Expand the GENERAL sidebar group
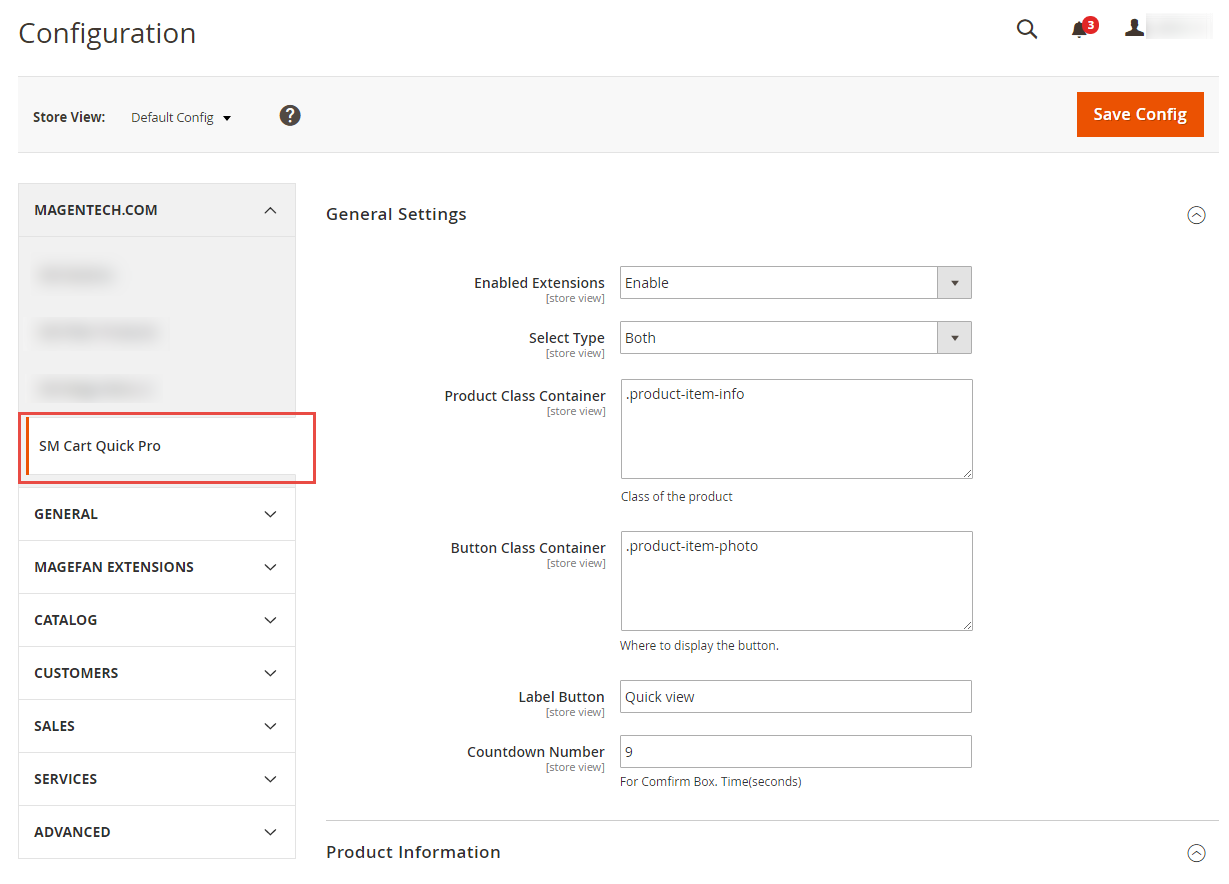This screenshot has height=884, width=1229. [x=157, y=514]
